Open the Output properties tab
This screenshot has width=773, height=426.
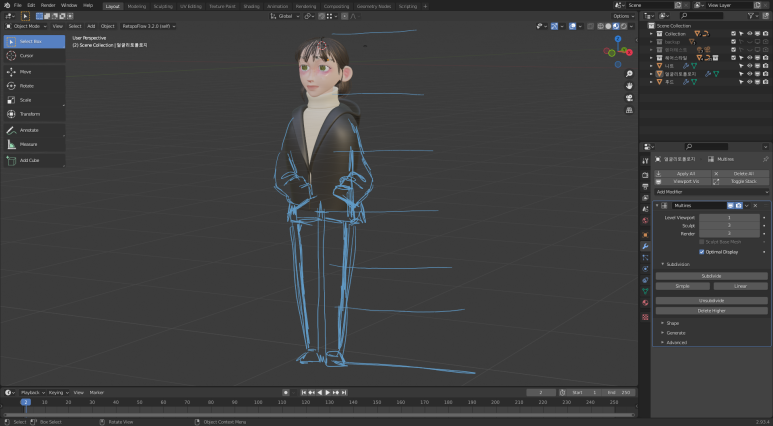(645, 186)
